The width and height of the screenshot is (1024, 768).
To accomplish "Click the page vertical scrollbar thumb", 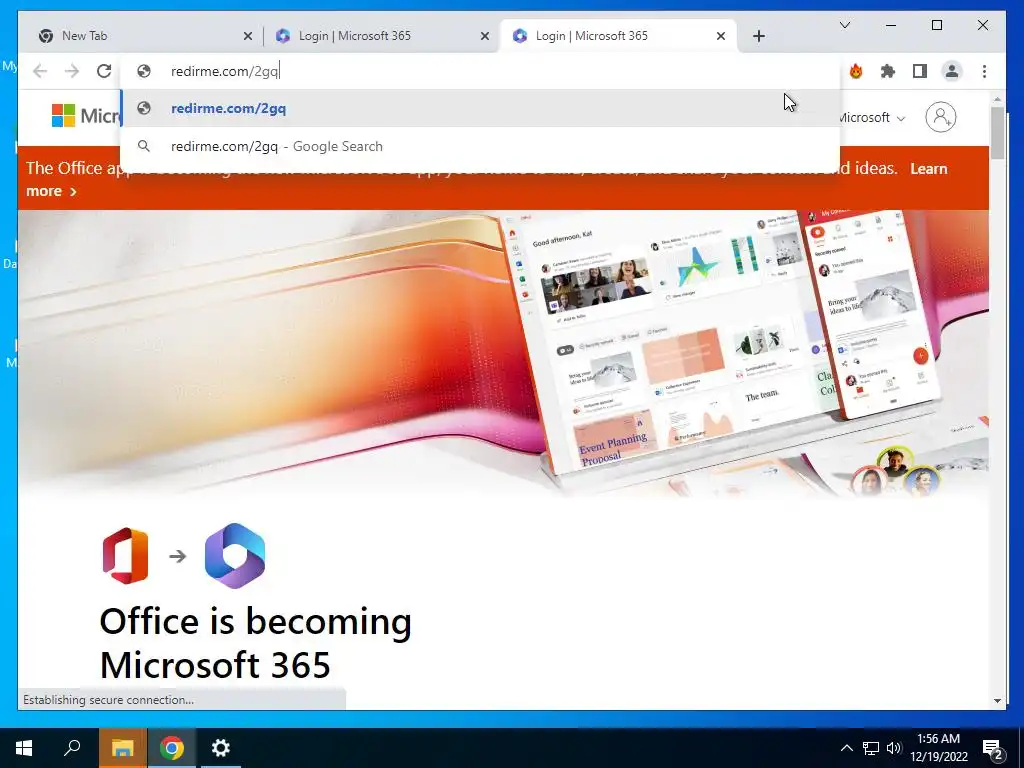I will 997,133.
